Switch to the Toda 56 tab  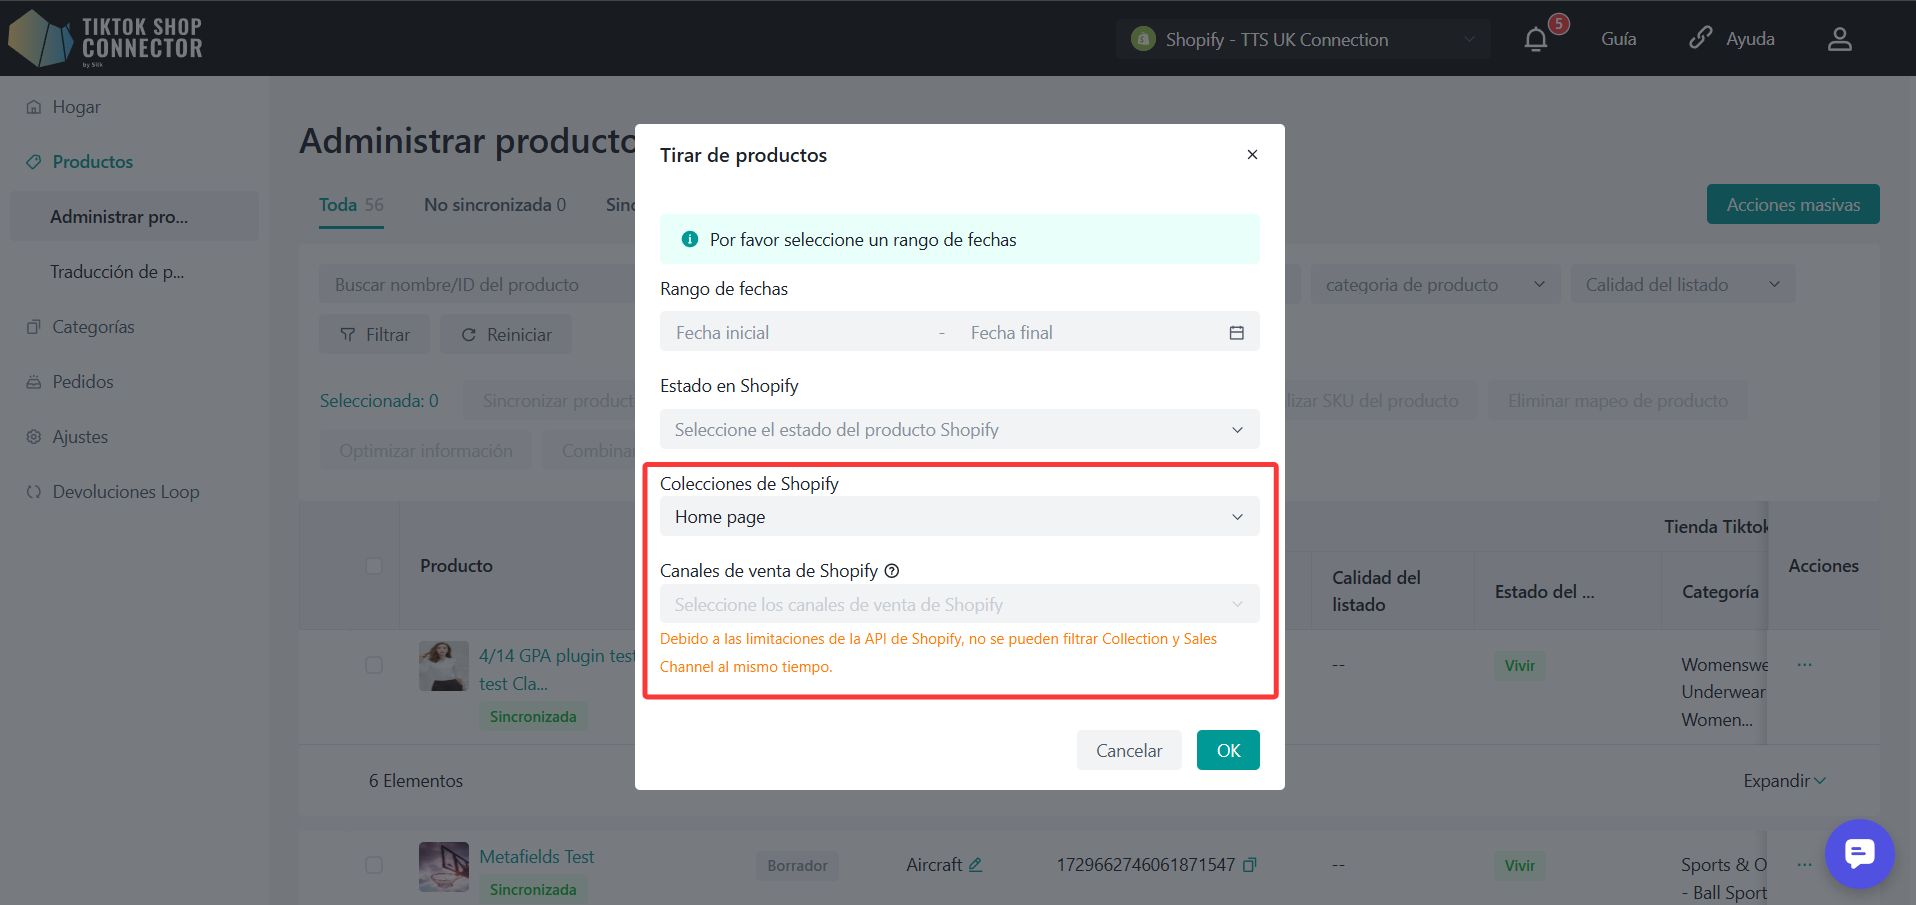tap(351, 205)
